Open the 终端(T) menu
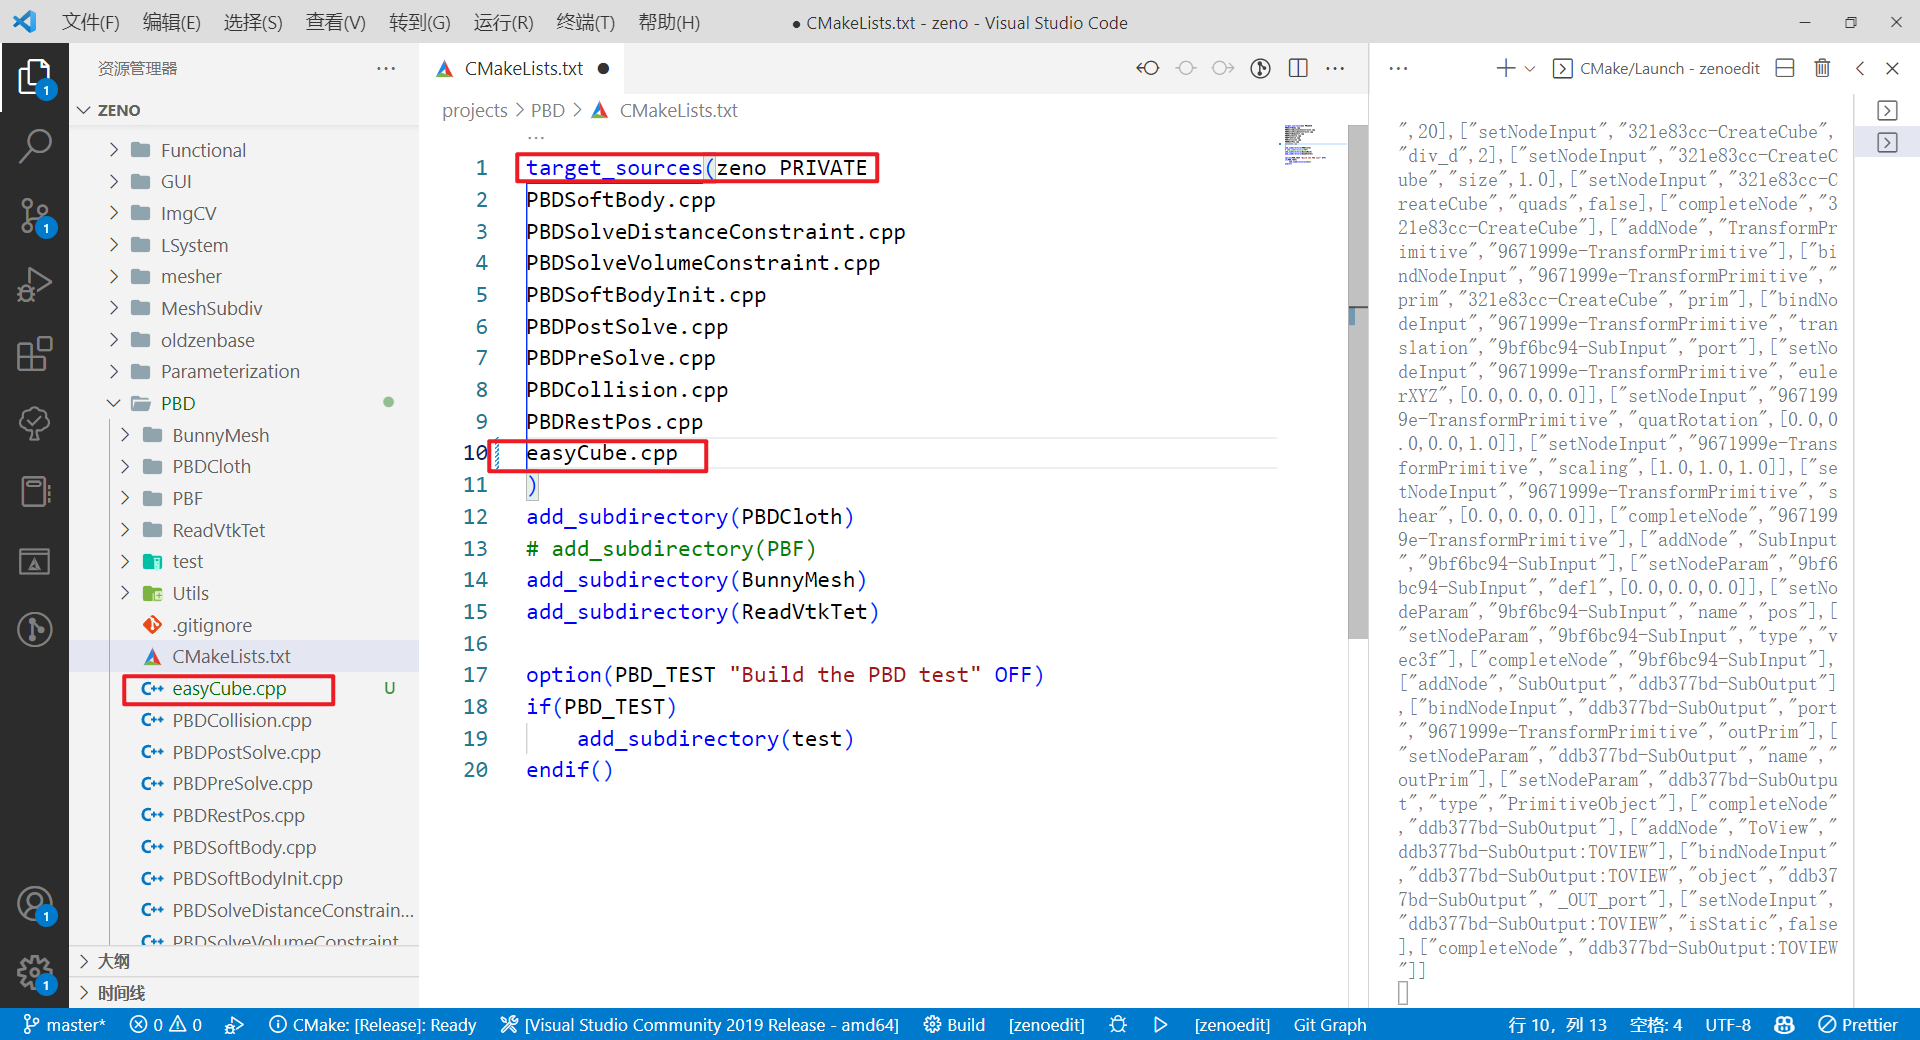The image size is (1920, 1040). coord(585,22)
